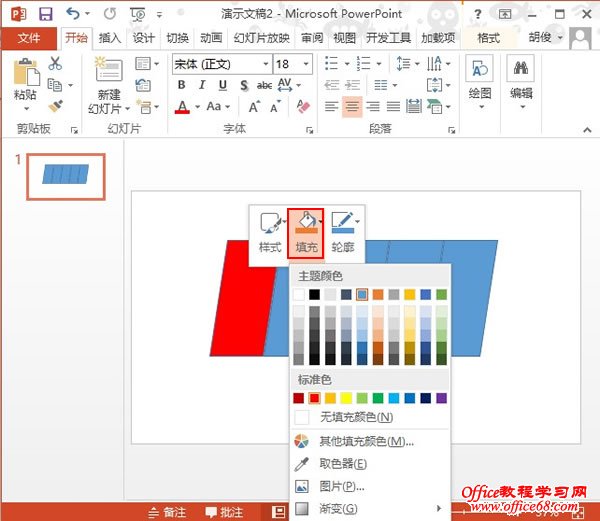This screenshot has height=521, width=600.
Task: Click the Paste (粘贴) clipboard icon
Action: coord(26,74)
